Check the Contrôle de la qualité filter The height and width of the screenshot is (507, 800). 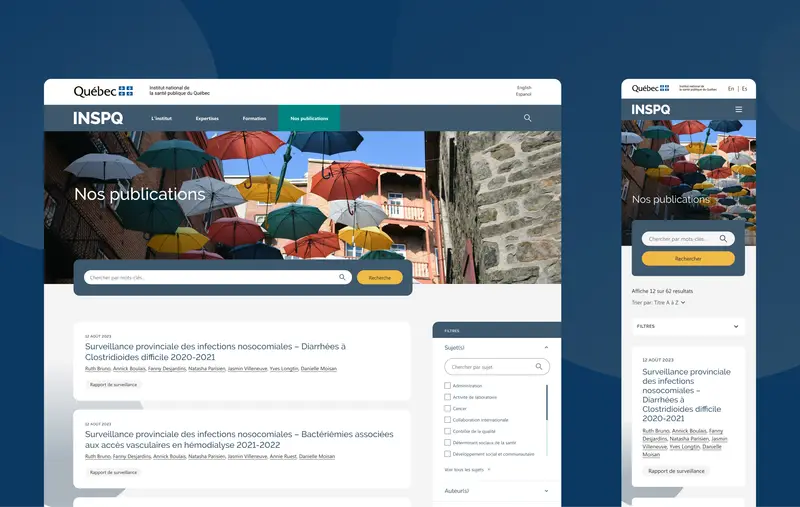click(x=447, y=431)
